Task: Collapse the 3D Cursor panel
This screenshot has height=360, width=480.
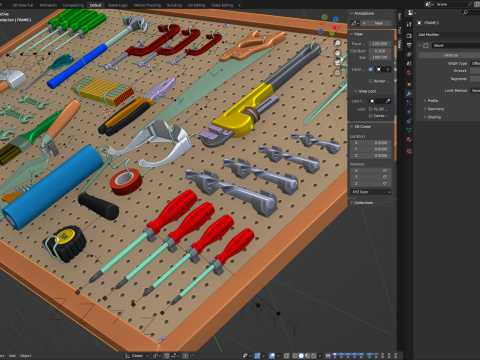Action: pyautogui.click(x=351, y=126)
